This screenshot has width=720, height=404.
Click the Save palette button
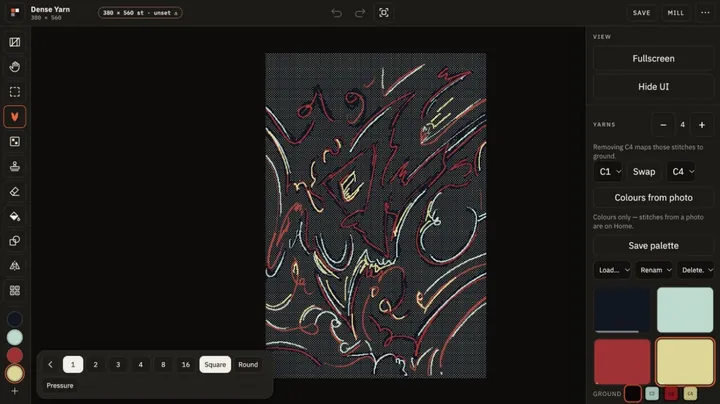(653, 246)
